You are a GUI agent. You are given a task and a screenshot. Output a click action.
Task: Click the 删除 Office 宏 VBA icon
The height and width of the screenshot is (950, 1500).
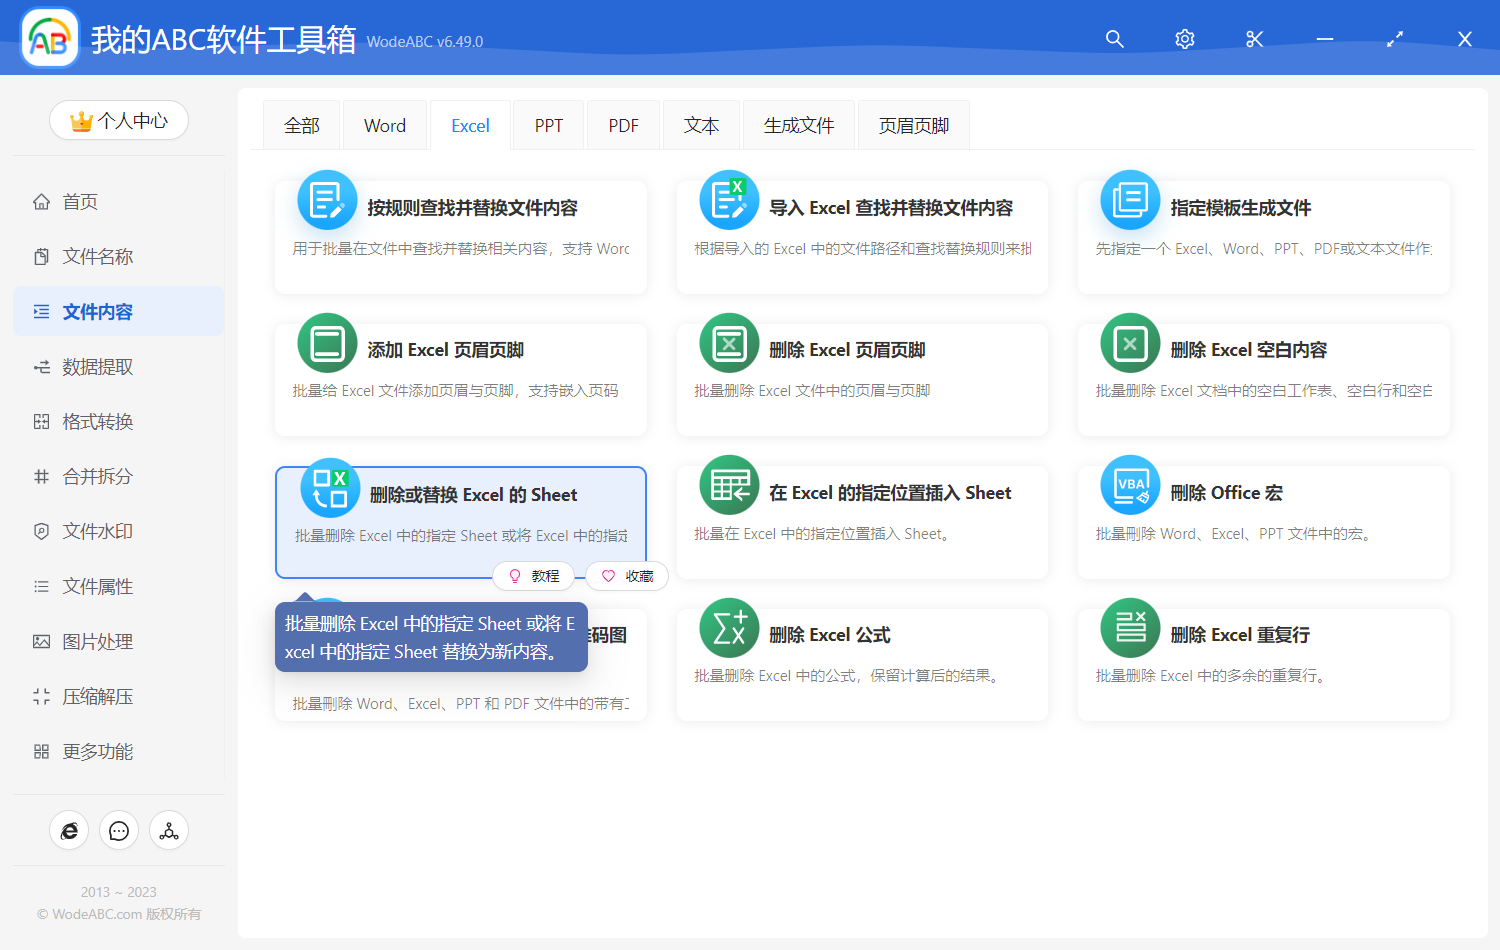tap(1130, 486)
